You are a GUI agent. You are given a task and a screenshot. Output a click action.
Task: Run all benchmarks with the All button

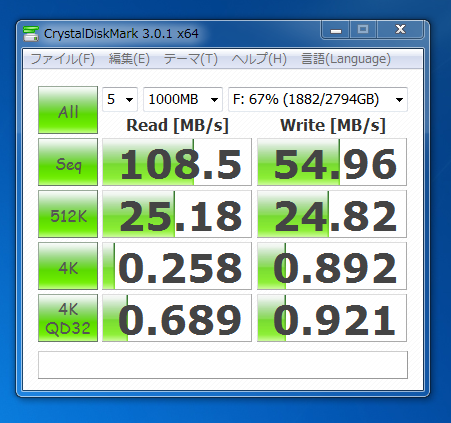pos(68,110)
